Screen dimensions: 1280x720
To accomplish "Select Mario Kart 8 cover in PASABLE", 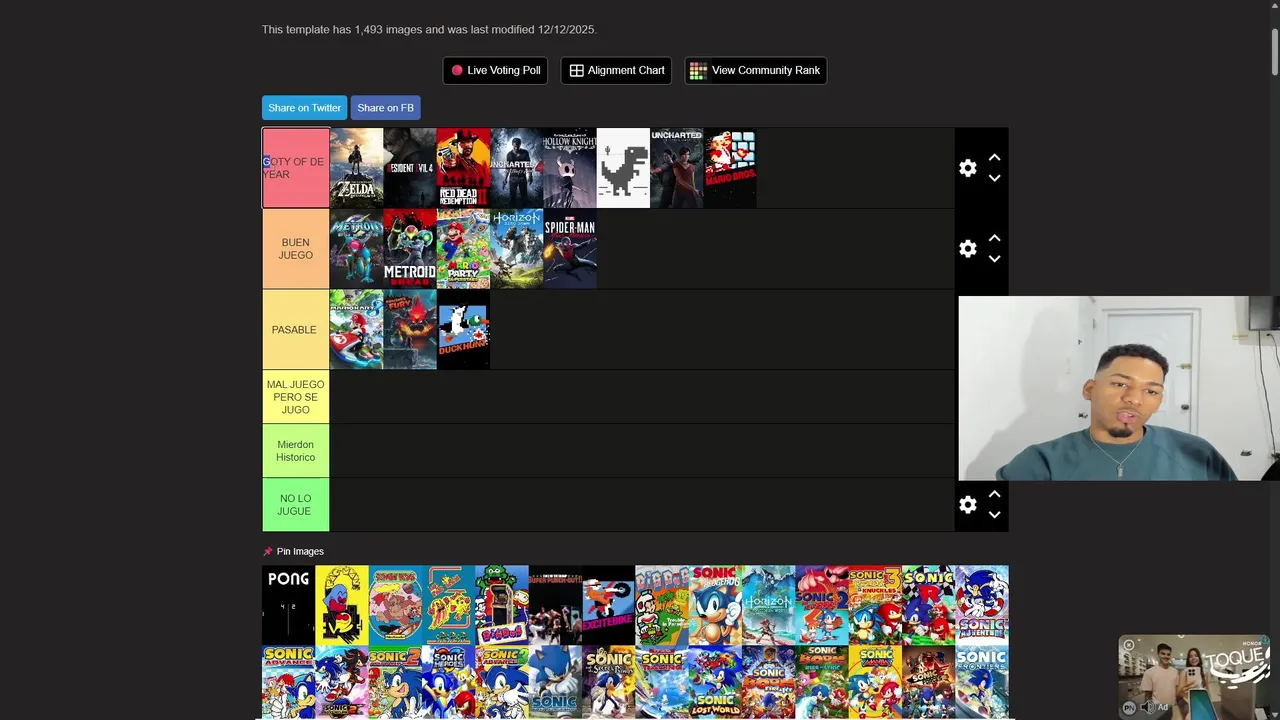I will 356,330.
